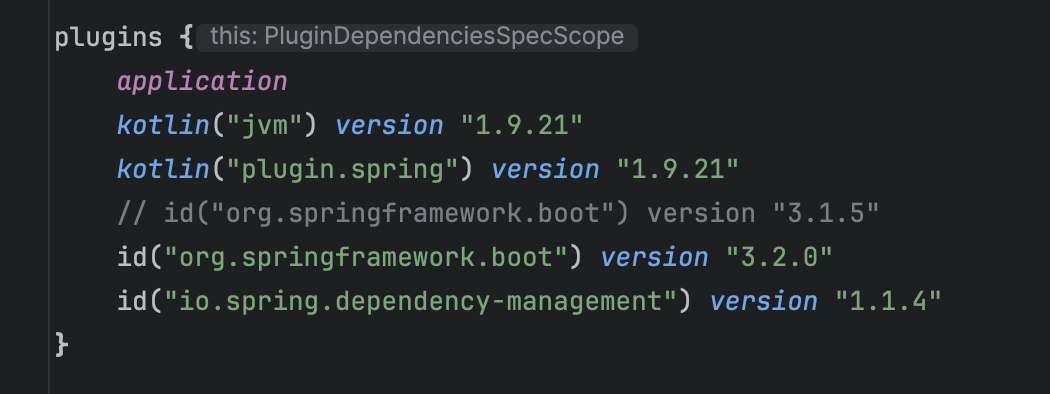Click the 'plugins' keyword
The width and height of the screenshot is (1050, 394).
point(108,38)
